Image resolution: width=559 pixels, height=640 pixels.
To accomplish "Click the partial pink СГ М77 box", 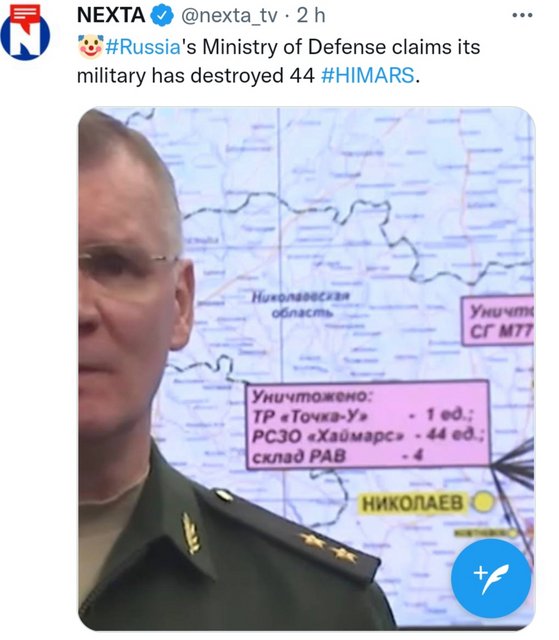I will click(x=498, y=321).
